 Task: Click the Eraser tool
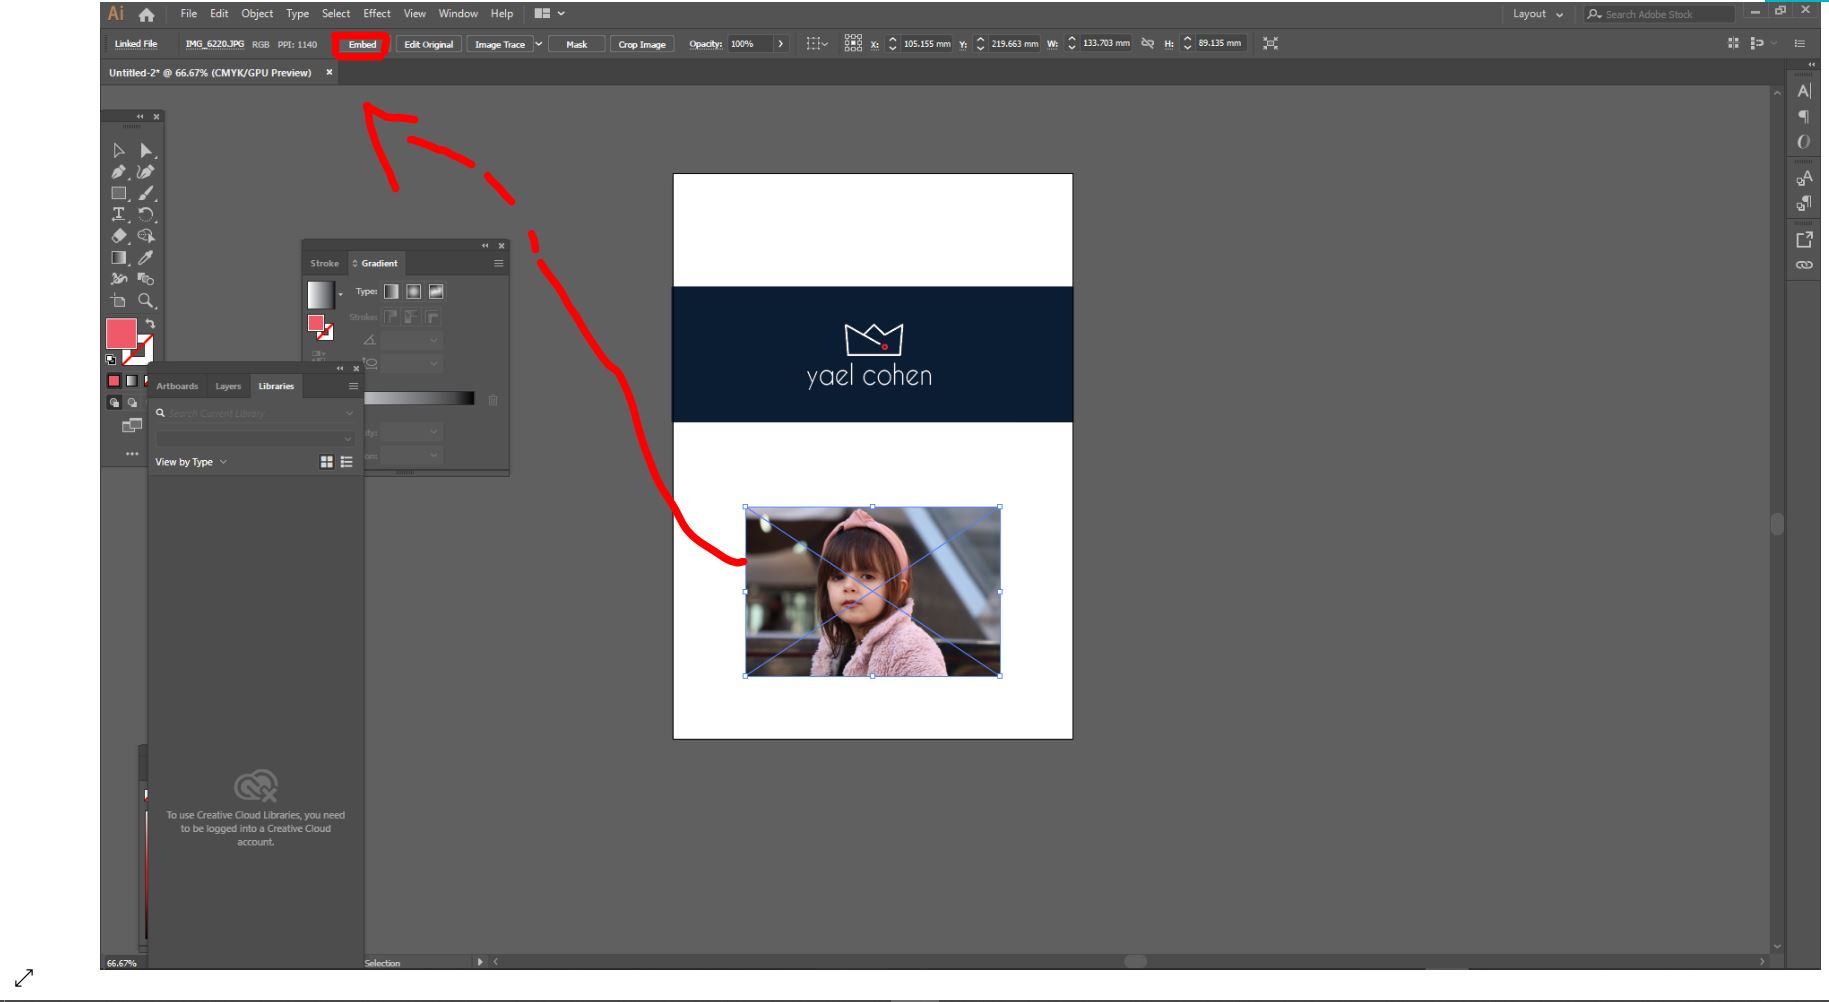(119, 236)
